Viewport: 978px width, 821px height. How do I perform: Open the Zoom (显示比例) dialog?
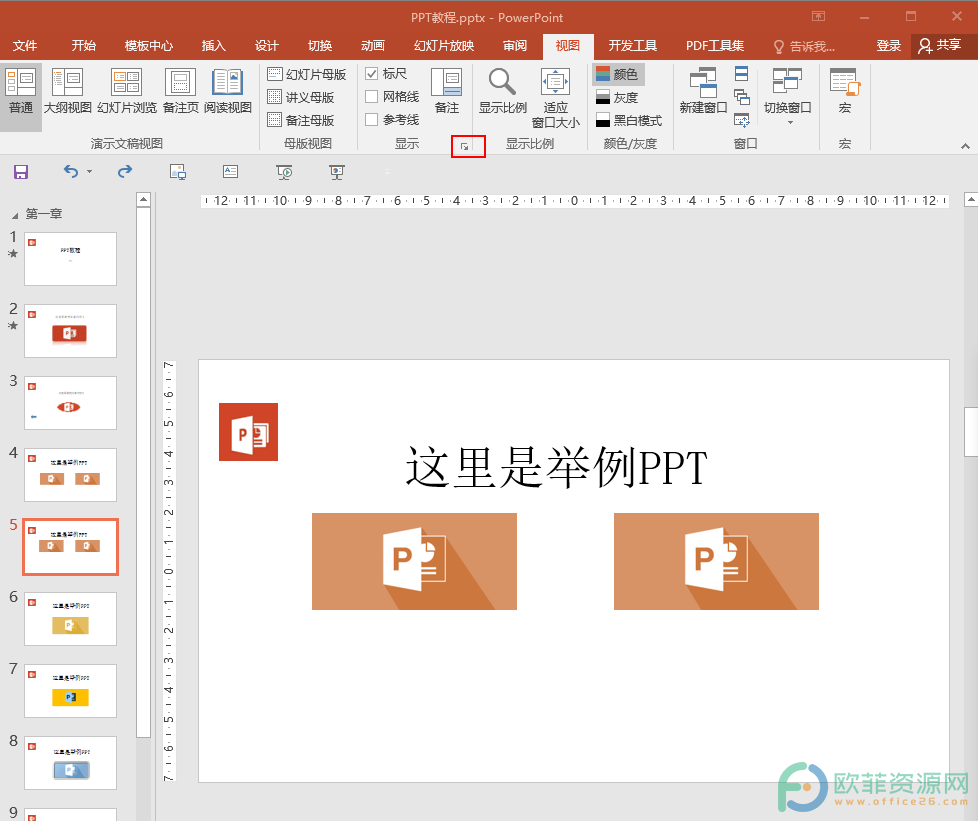tap(503, 92)
